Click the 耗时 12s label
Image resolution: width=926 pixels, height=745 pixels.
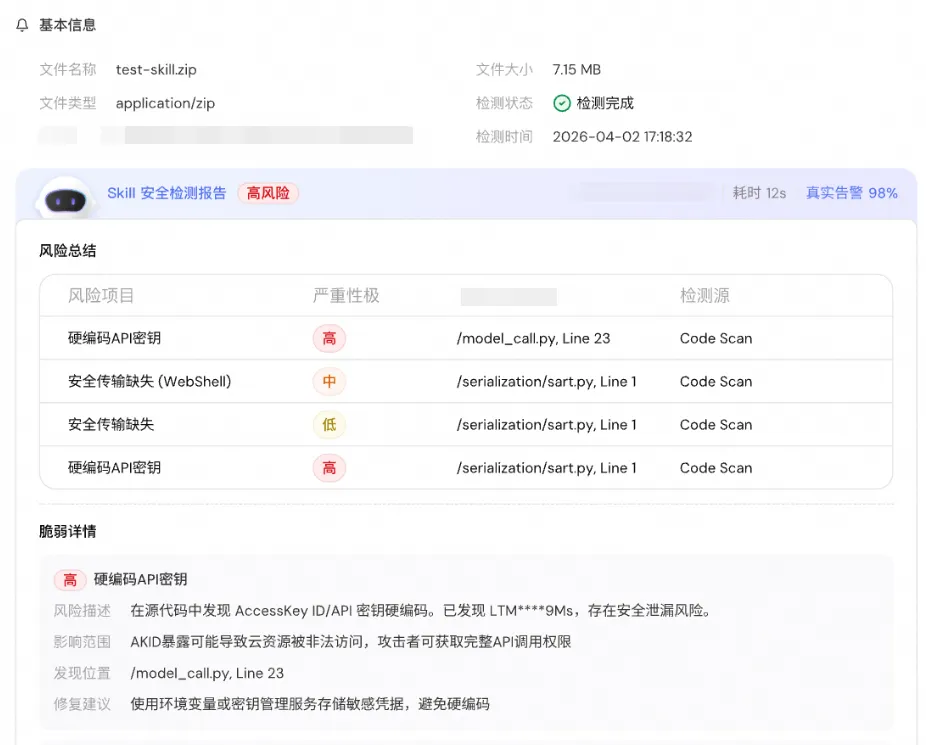[x=759, y=193]
